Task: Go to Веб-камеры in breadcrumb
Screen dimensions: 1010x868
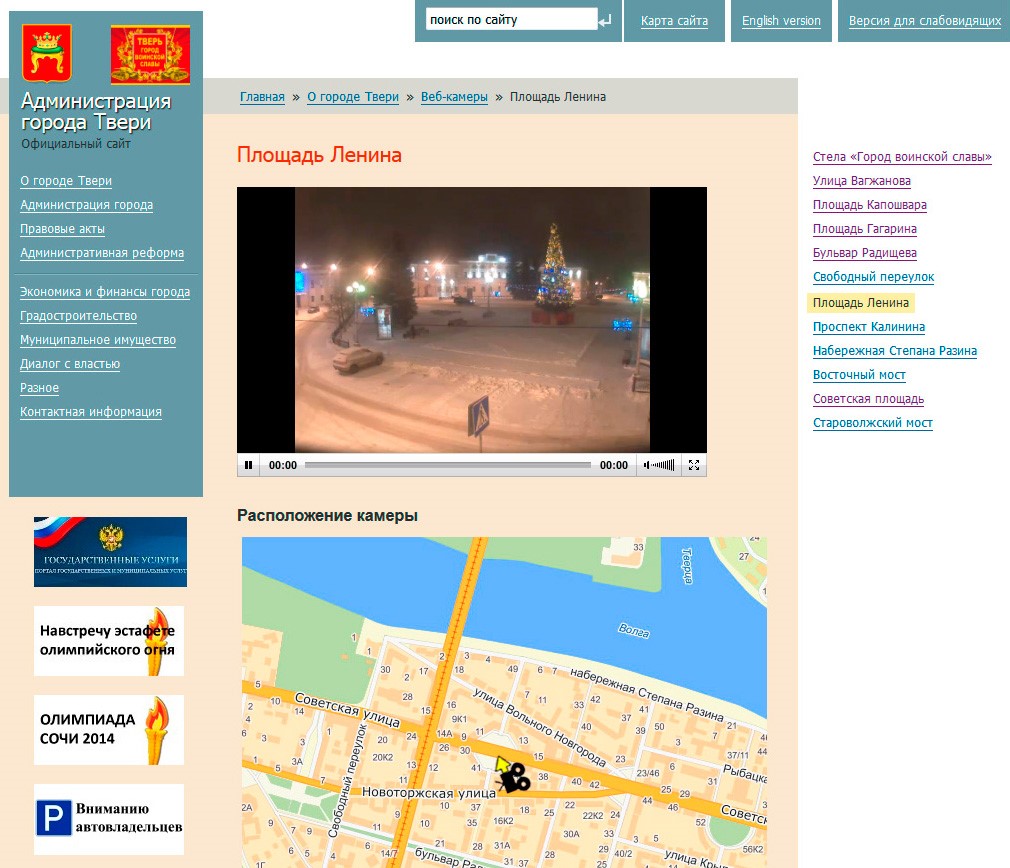Action: point(454,97)
